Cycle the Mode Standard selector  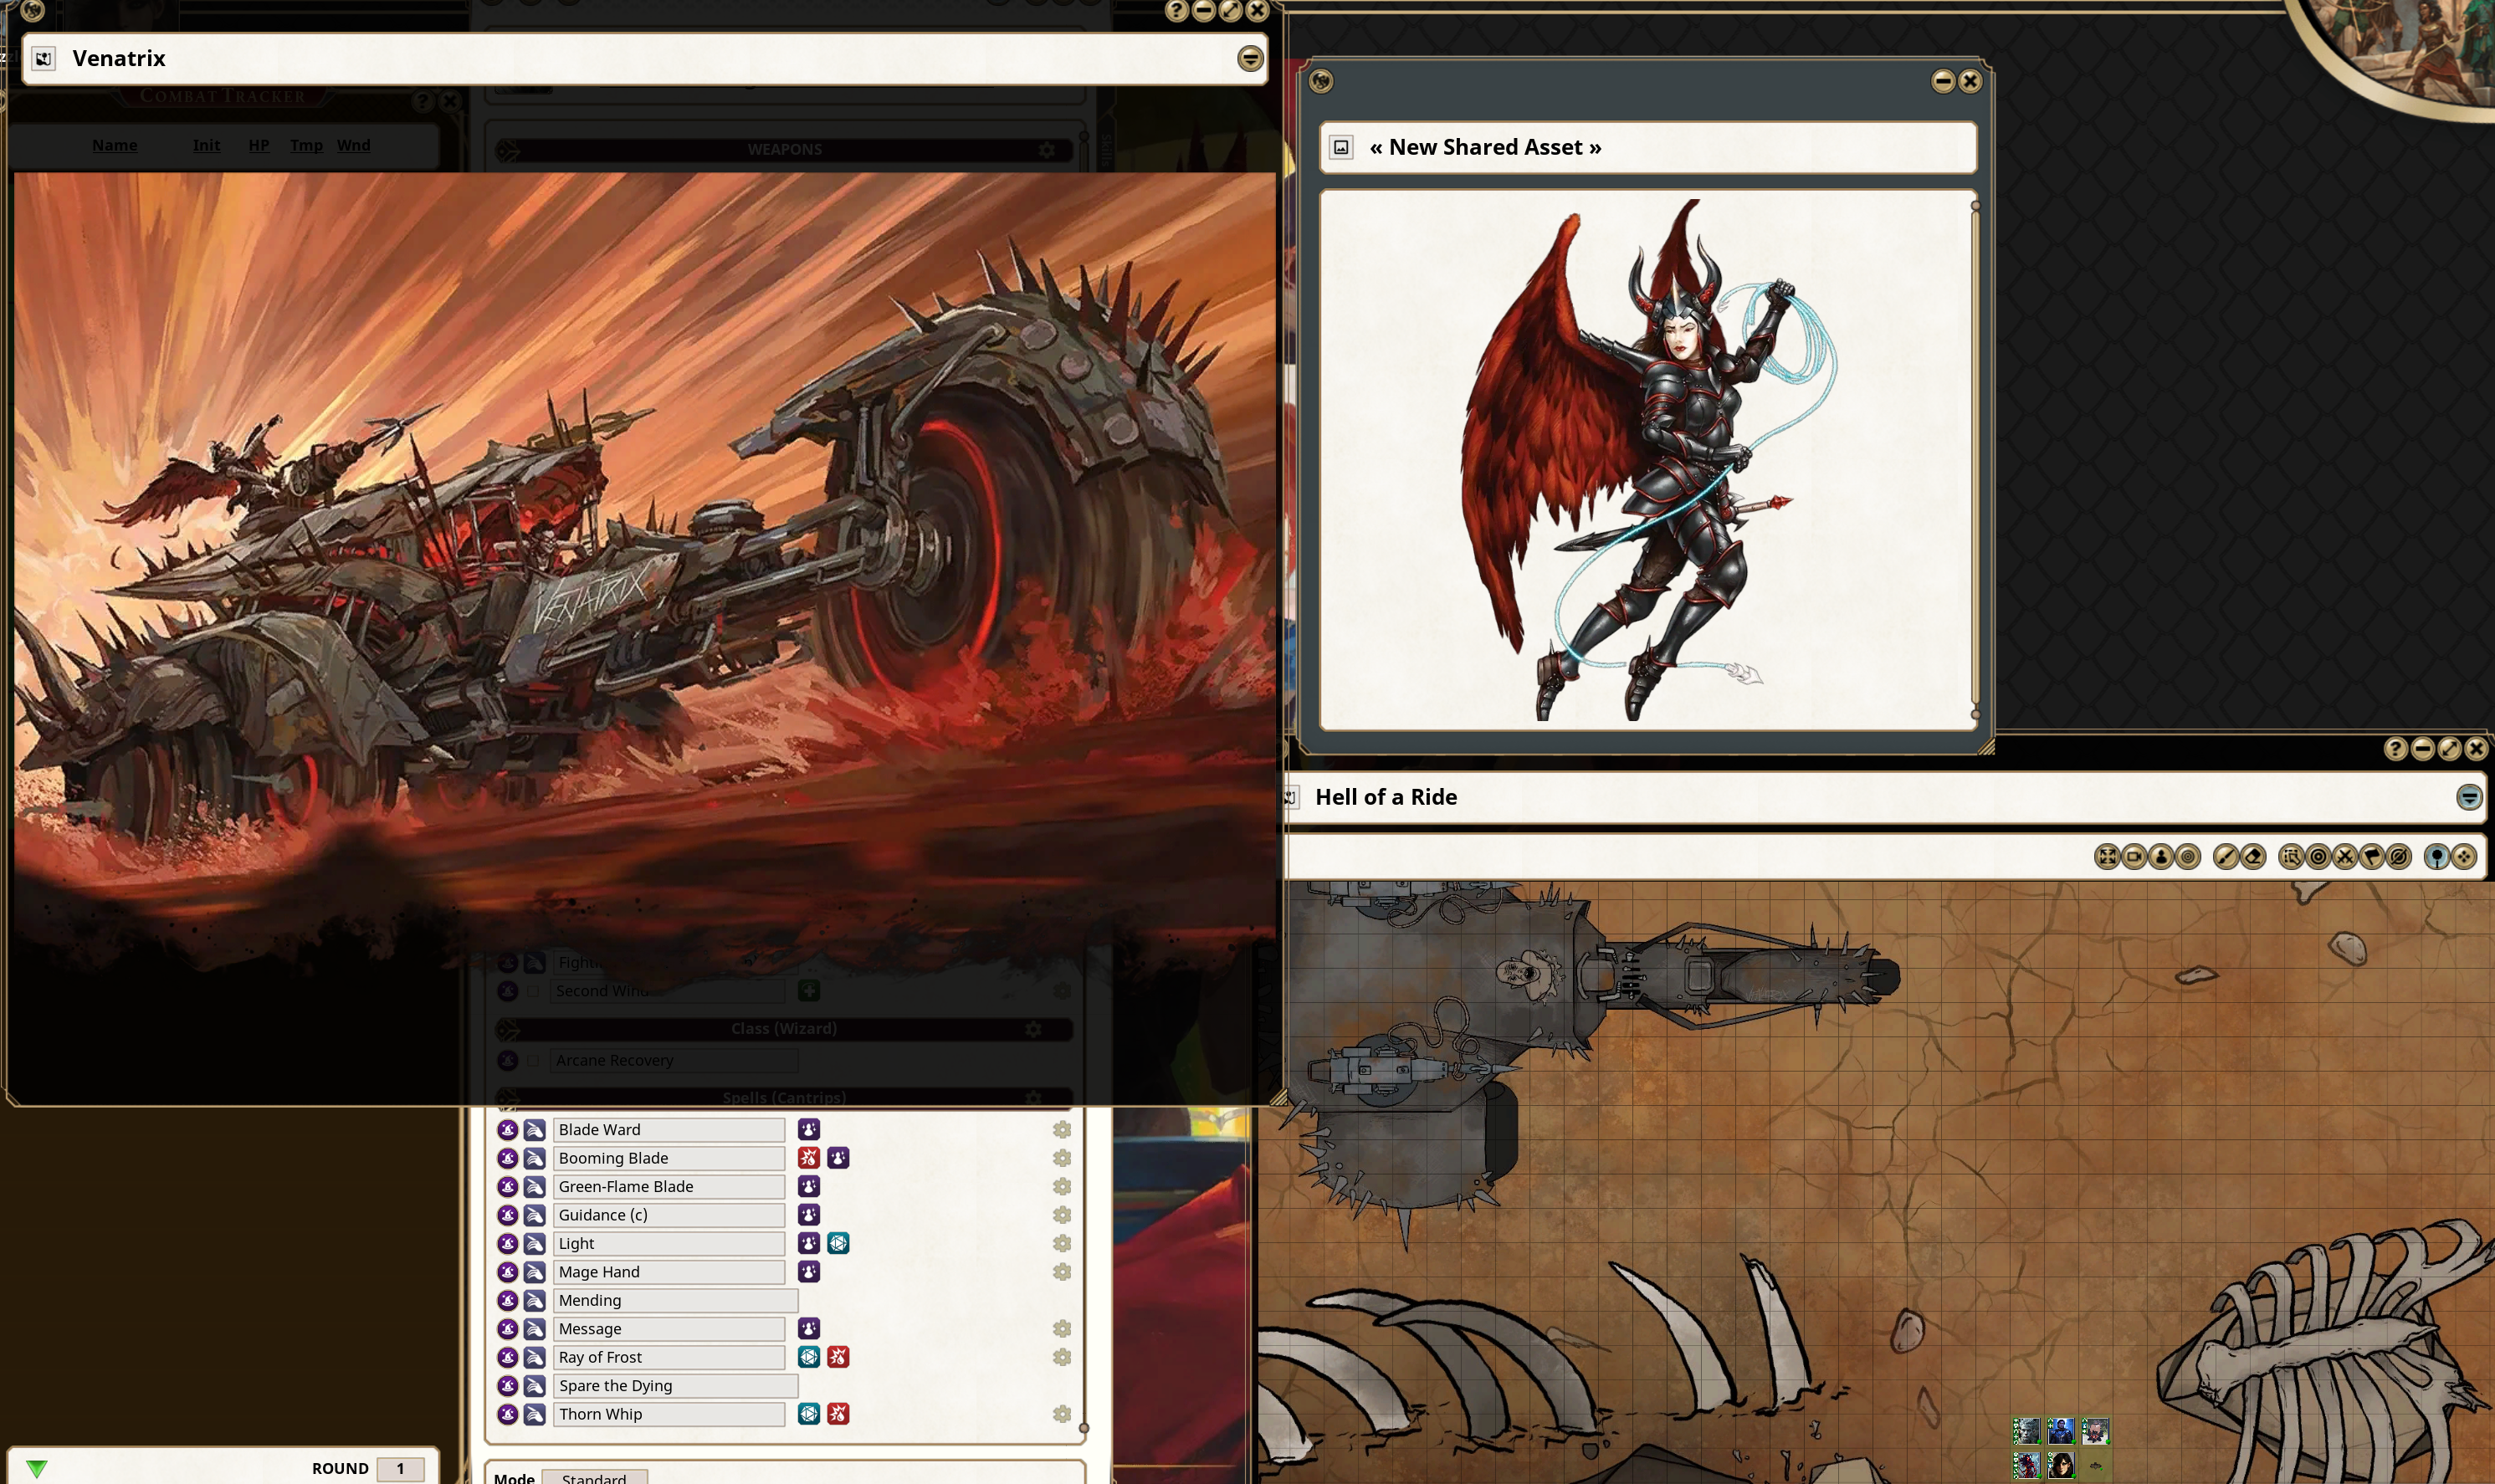coord(594,1477)
